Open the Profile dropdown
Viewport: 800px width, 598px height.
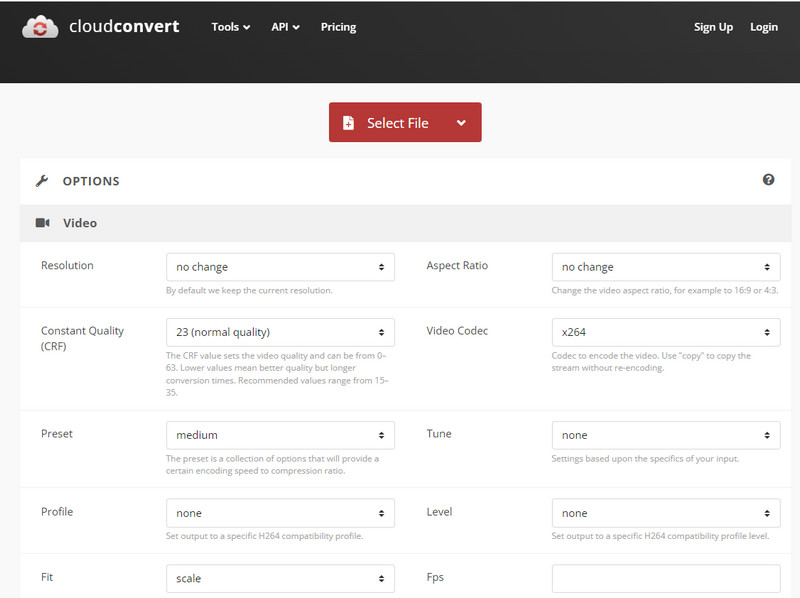(x=280, y=513)
